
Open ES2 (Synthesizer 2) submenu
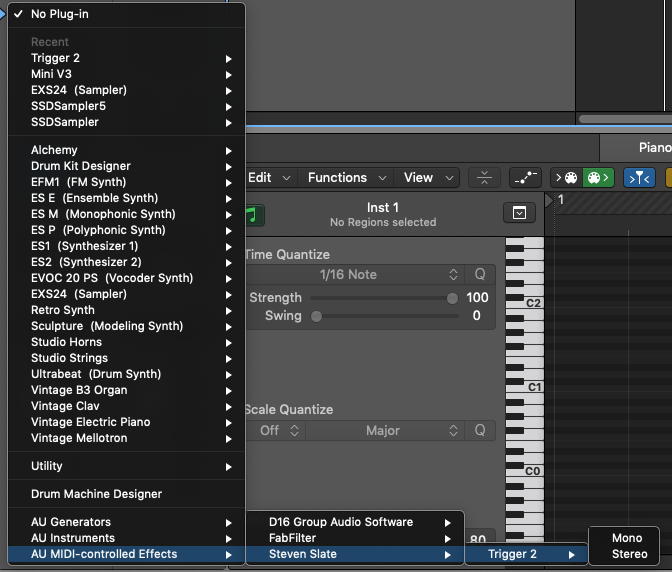point(126,262)
